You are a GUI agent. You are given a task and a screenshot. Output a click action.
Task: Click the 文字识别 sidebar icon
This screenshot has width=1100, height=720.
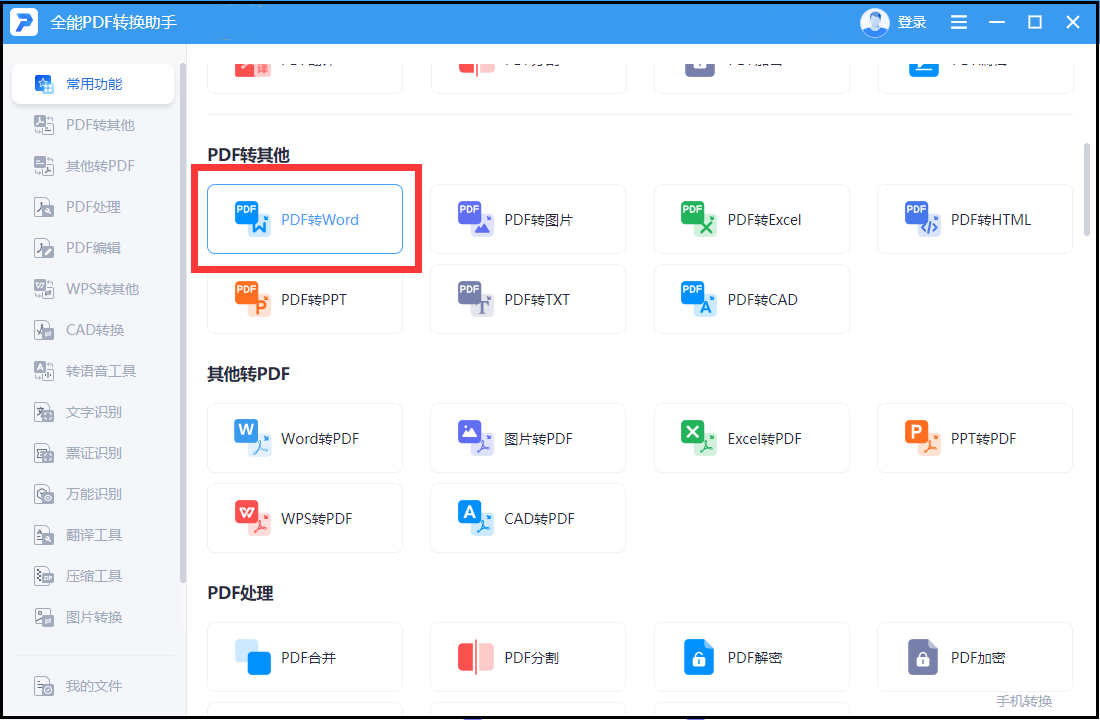[x=44, y=412]
